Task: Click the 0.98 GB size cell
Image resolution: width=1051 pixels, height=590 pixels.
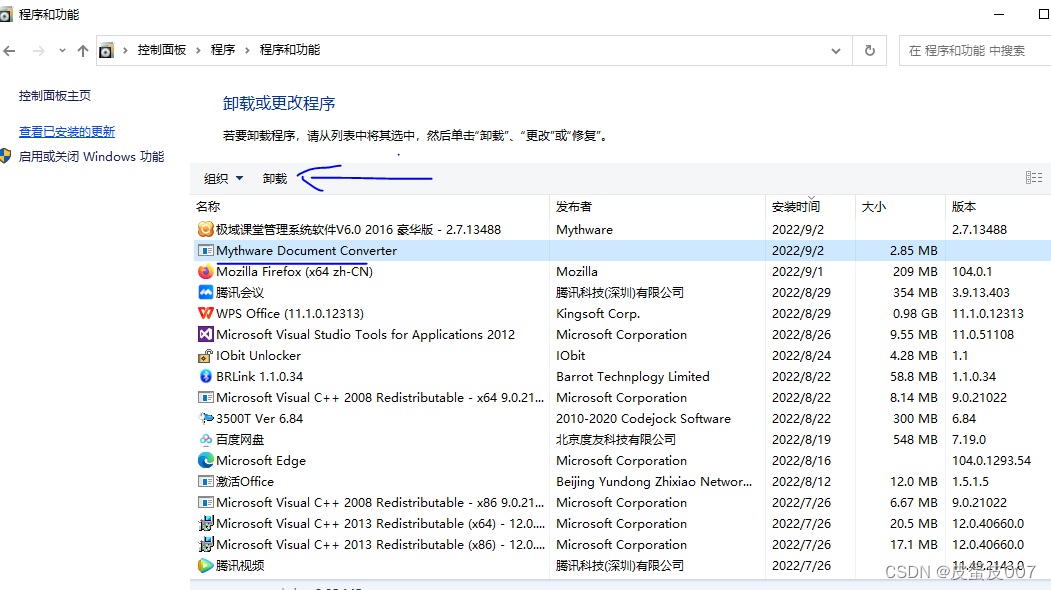Action: 915,313
